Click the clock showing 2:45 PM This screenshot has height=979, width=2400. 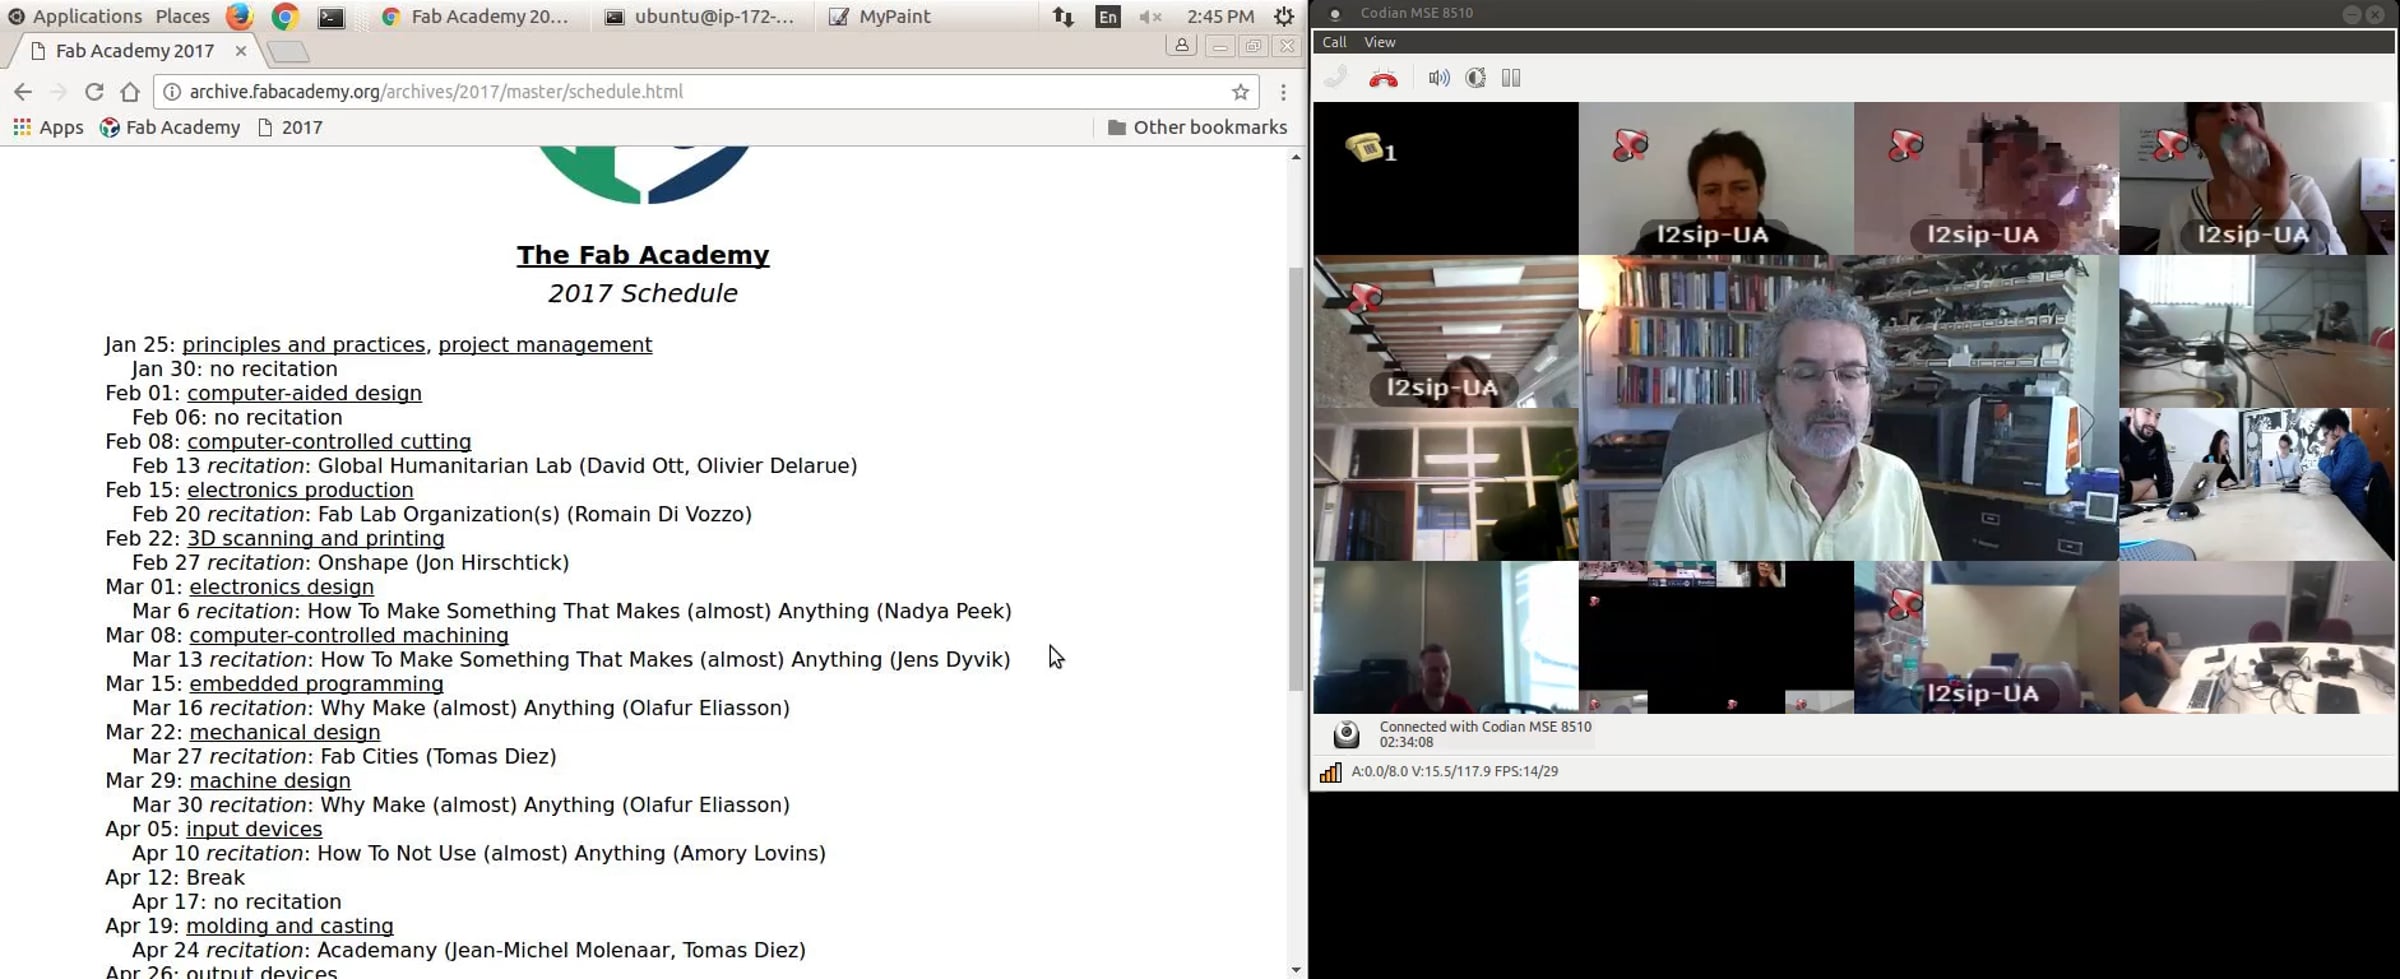coord(1220,16)
